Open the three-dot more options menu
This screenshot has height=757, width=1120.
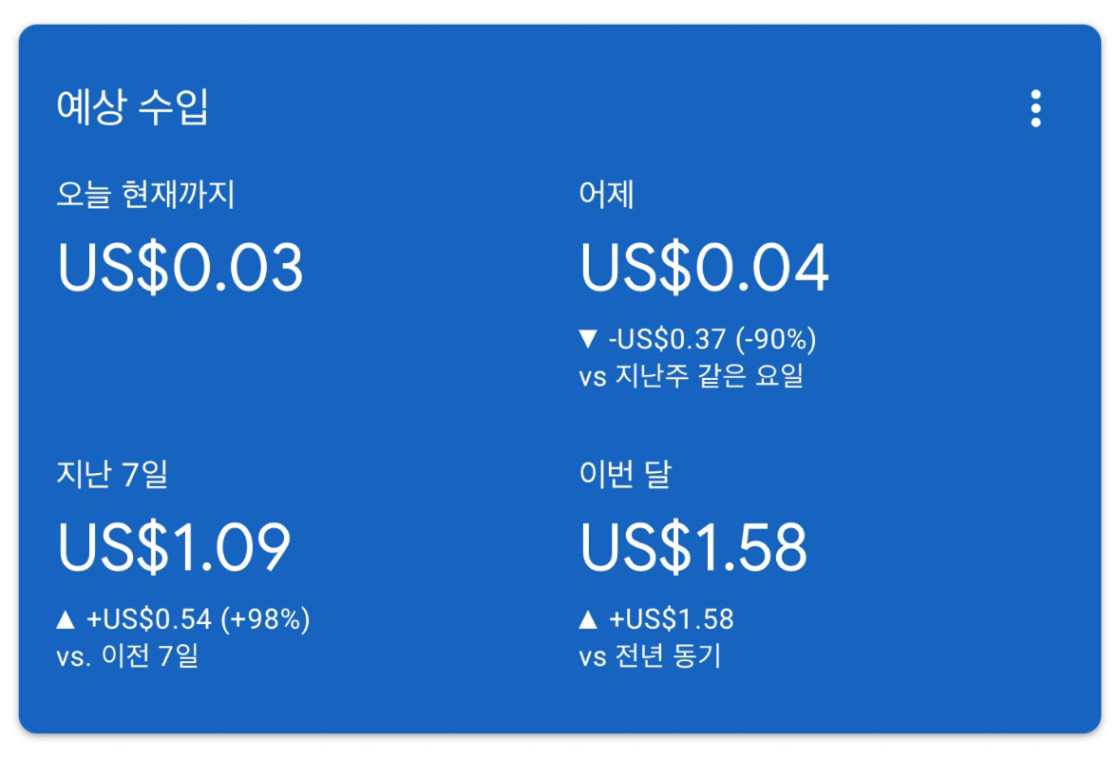pyautogui.click(x=1036, y=108)
